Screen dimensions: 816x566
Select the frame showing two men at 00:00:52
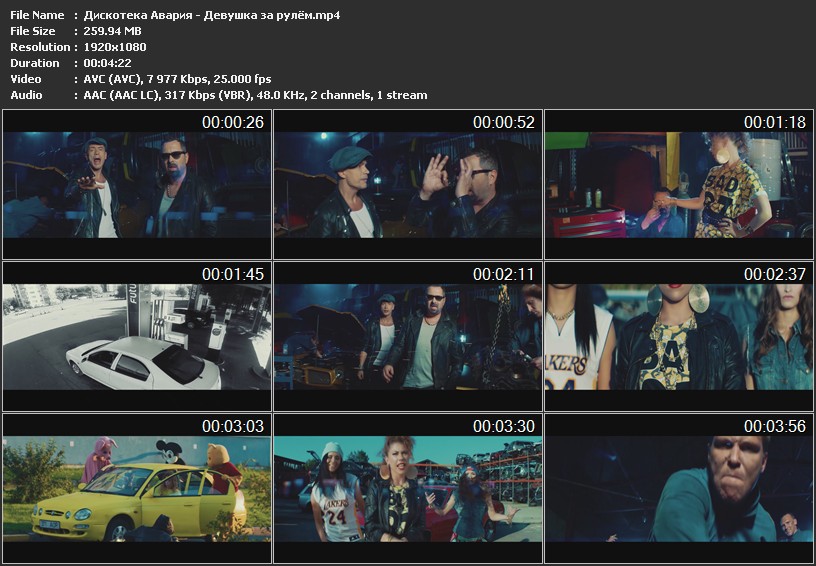point(408,185)
